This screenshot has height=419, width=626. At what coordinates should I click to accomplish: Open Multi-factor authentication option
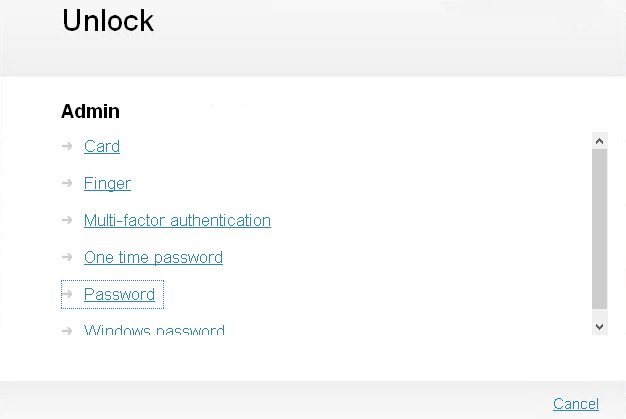(x=177, y=221)
